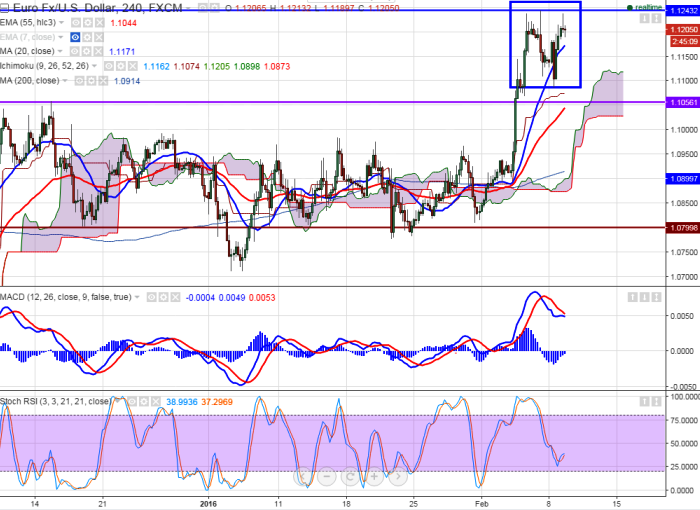Click MA (200, close) value 1.0914
Screen dimensions: 700x510
coord(127,81)
